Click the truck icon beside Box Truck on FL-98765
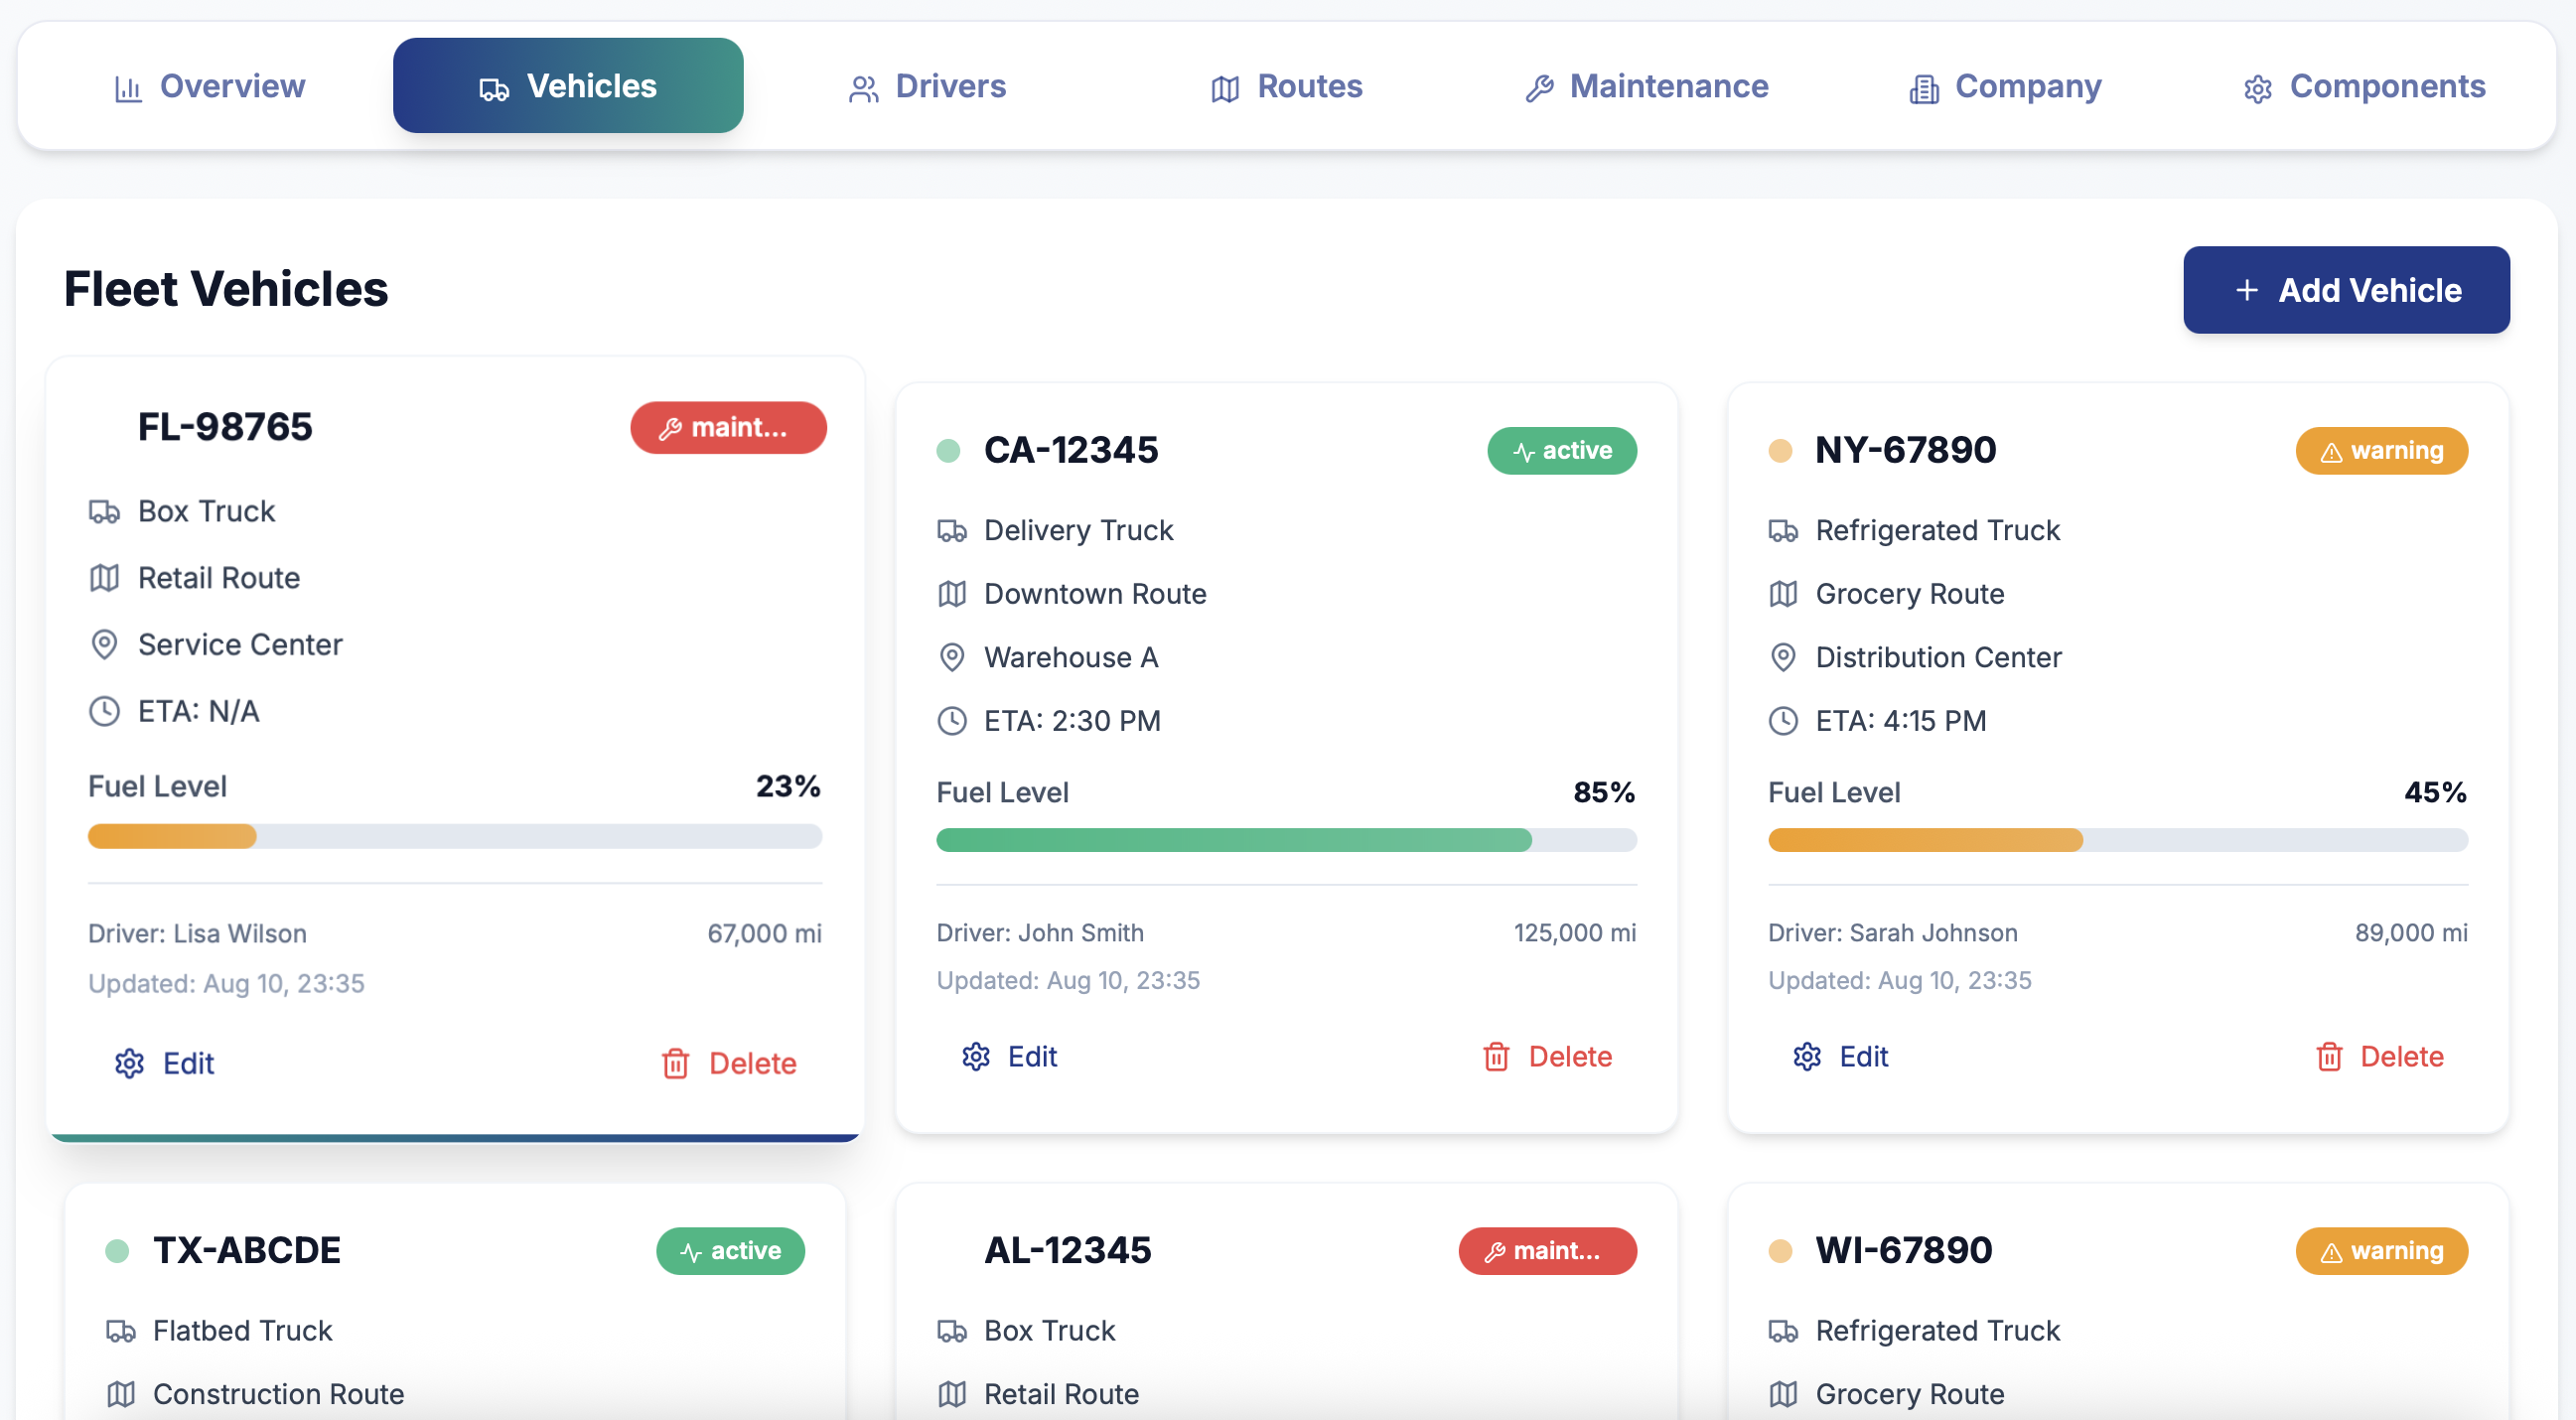This screenshot has height=1420, width=2576. point(104,511)
